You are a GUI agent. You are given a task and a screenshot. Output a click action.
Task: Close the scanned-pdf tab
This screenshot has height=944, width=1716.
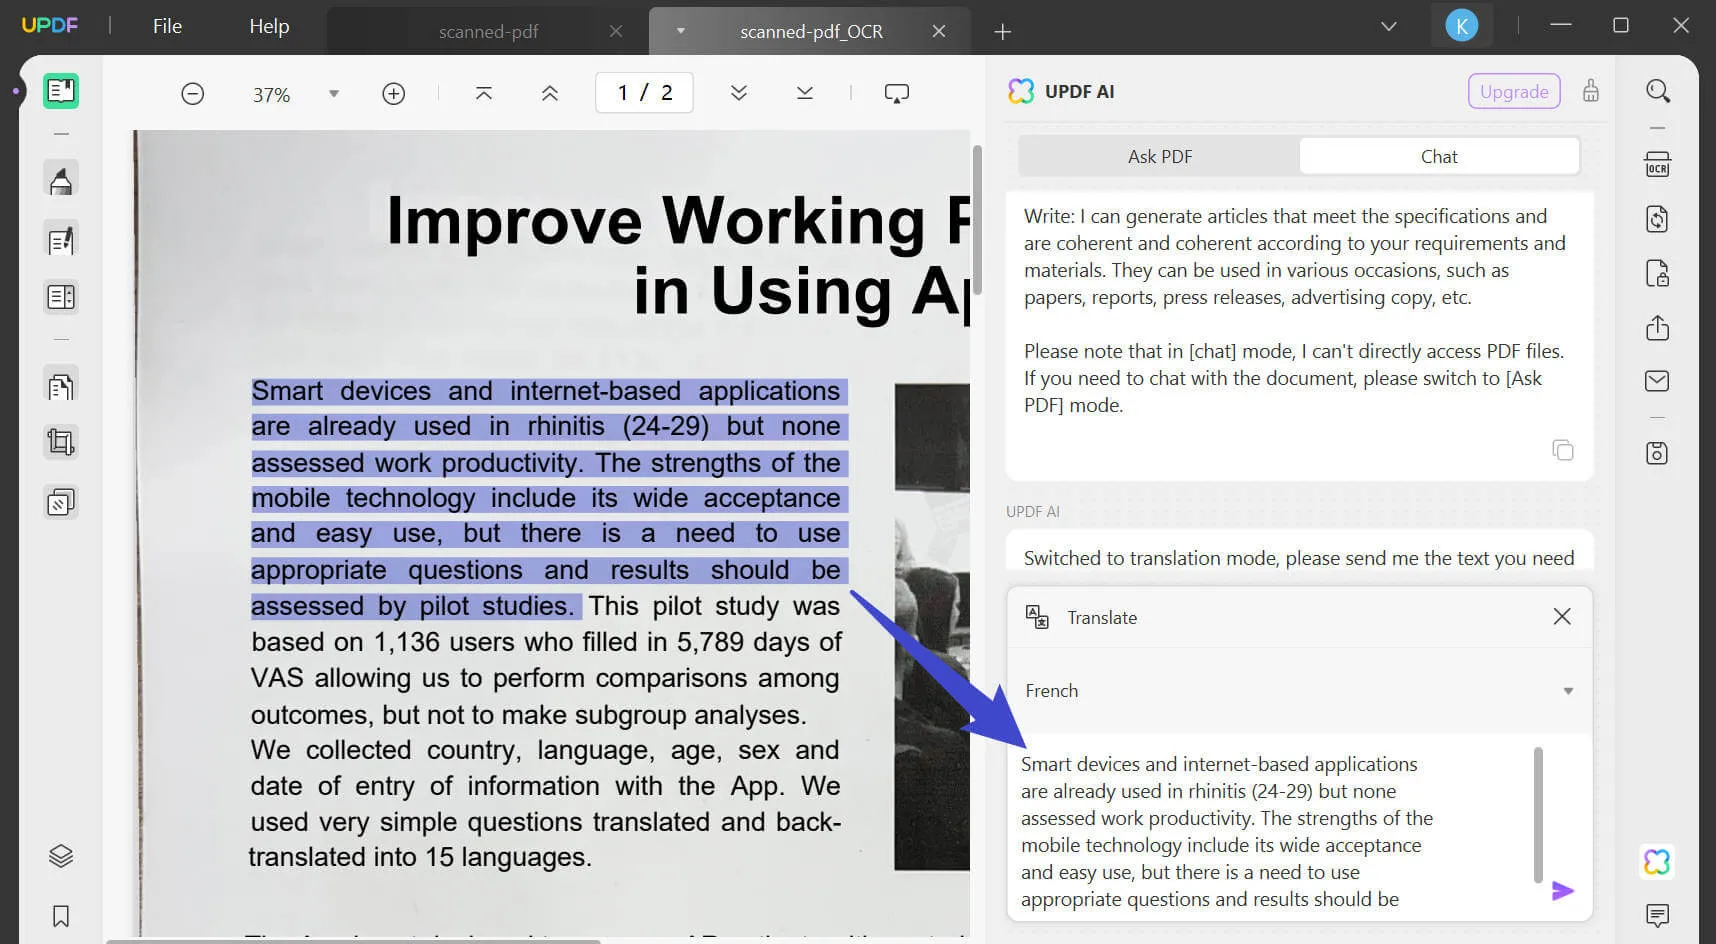point(616,31)
